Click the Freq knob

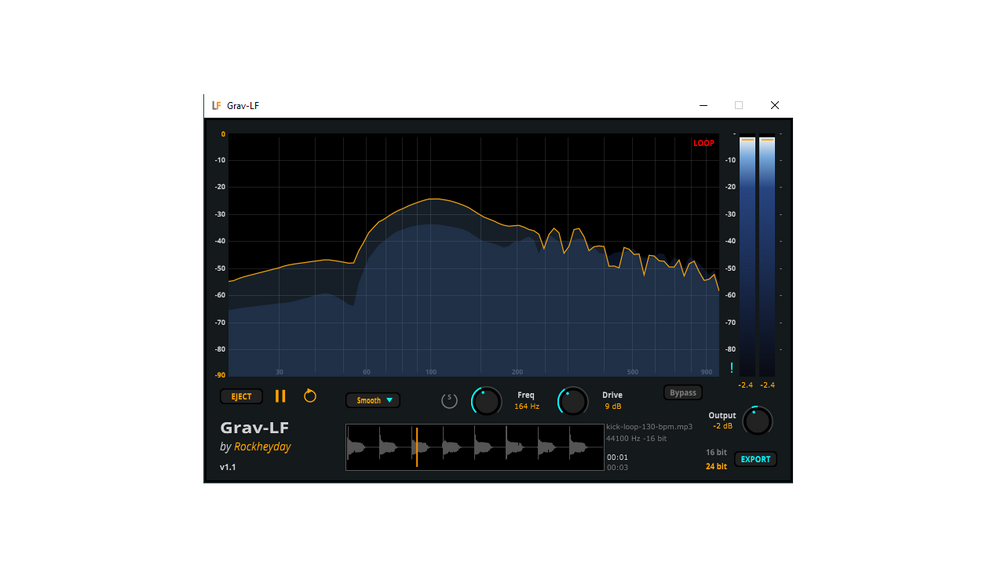pos(486,401)
